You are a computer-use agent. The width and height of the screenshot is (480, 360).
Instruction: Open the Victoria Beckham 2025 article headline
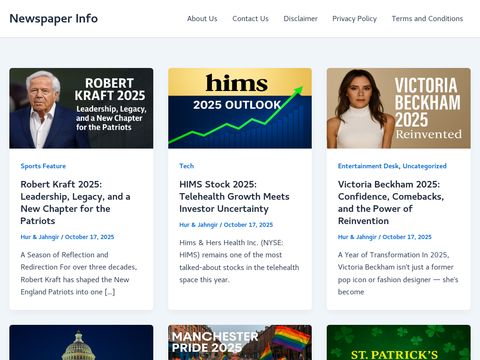tap(391, 202)
